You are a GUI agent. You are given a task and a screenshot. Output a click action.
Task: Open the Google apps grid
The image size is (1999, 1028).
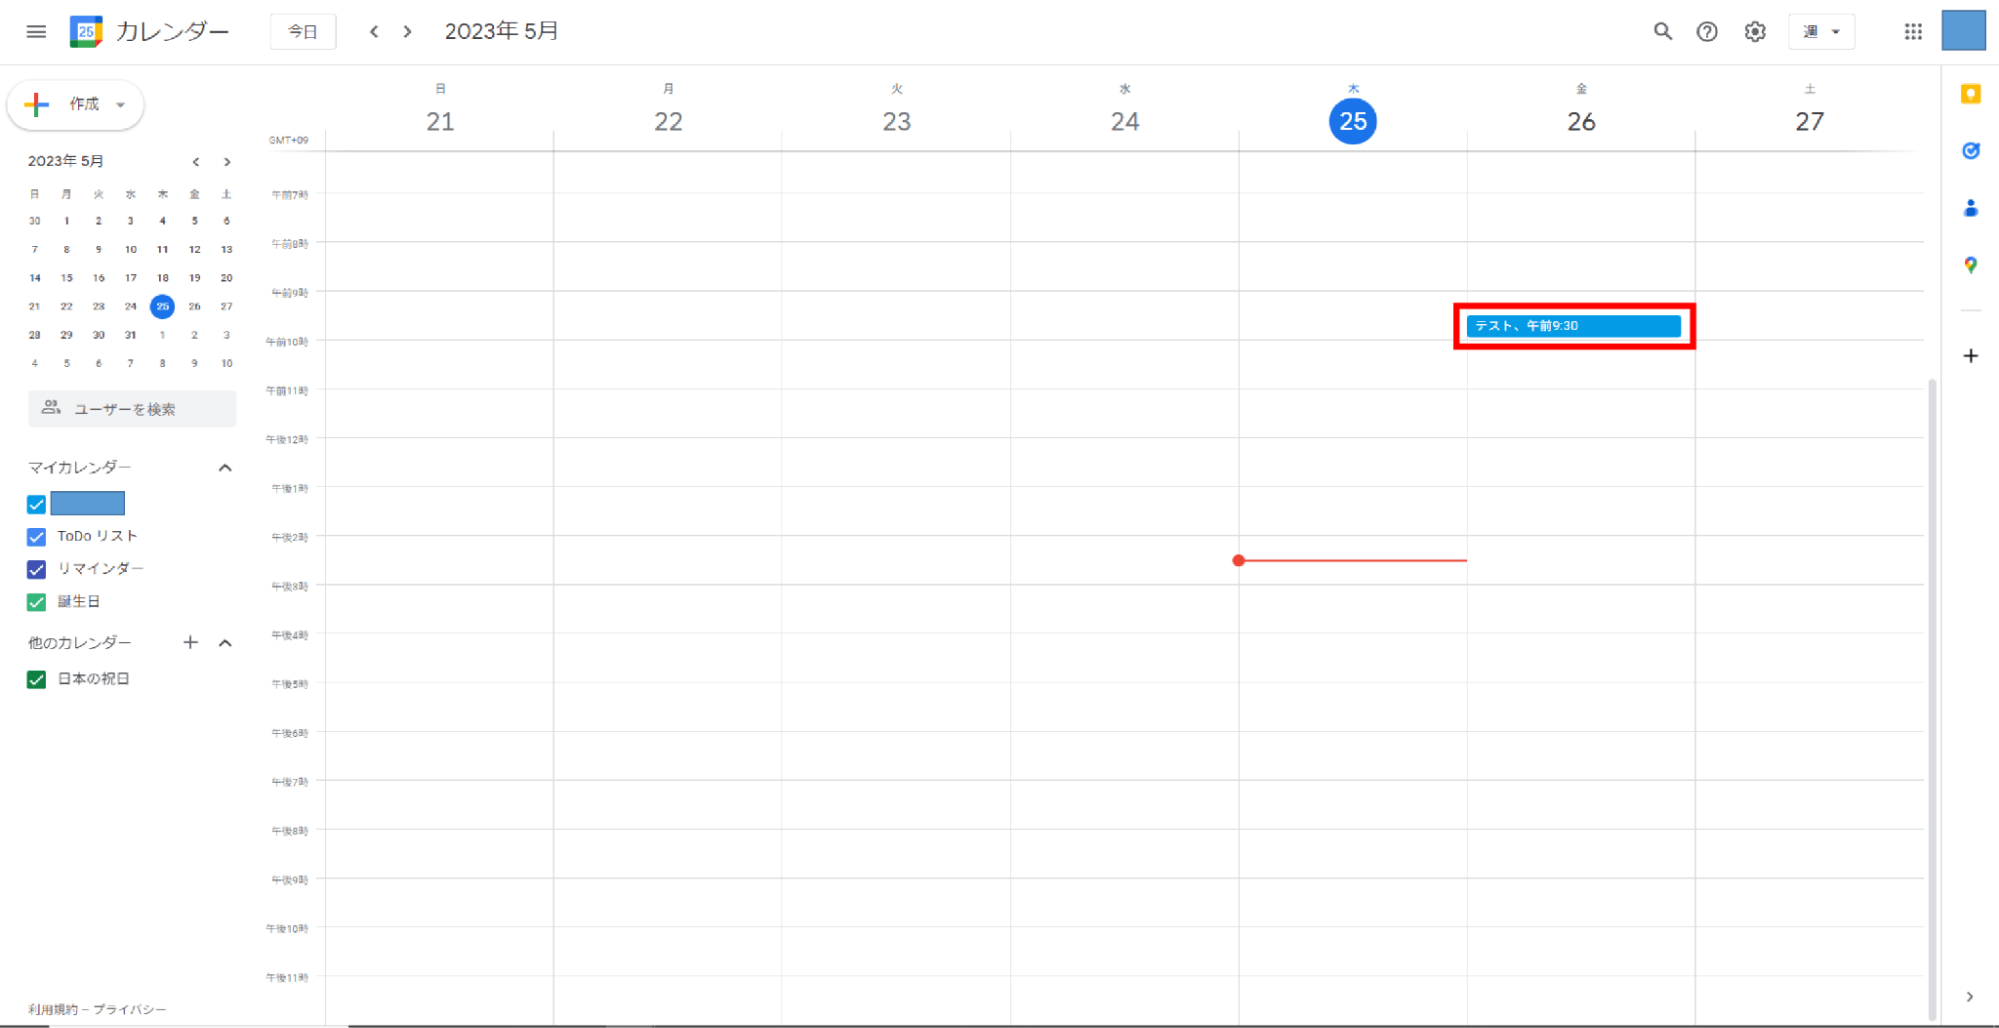coord(1913,32)
